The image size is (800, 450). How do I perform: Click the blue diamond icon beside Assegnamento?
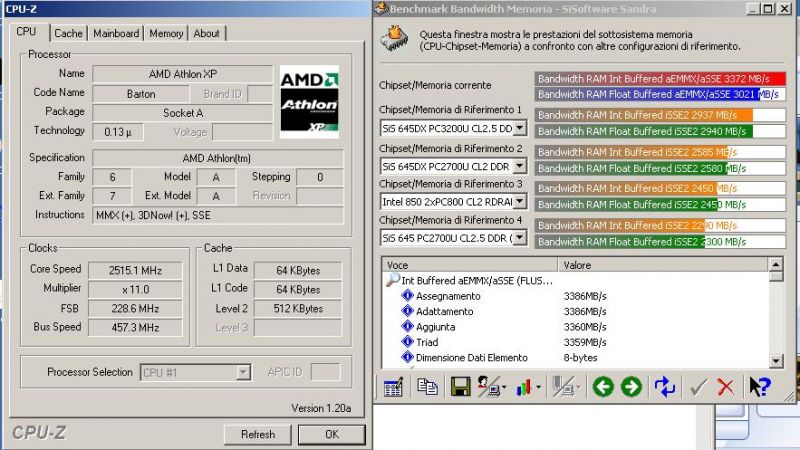click(407, 295)
